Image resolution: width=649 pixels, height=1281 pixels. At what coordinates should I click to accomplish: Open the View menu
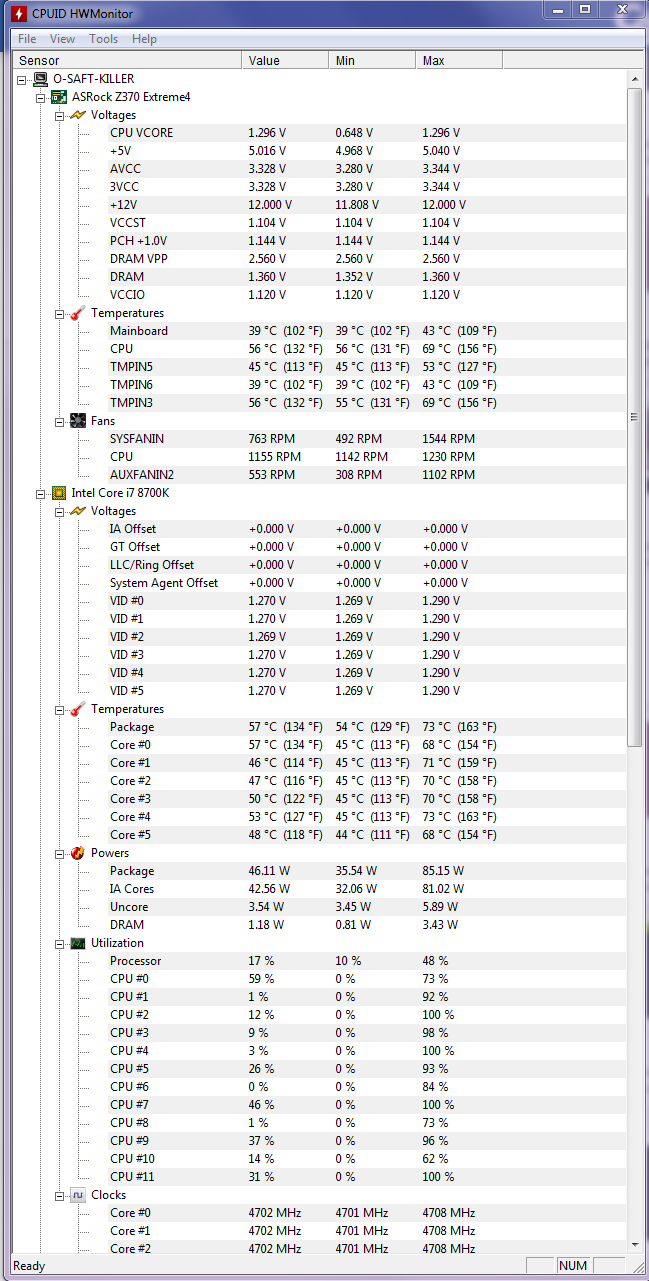tap(62, 39)
